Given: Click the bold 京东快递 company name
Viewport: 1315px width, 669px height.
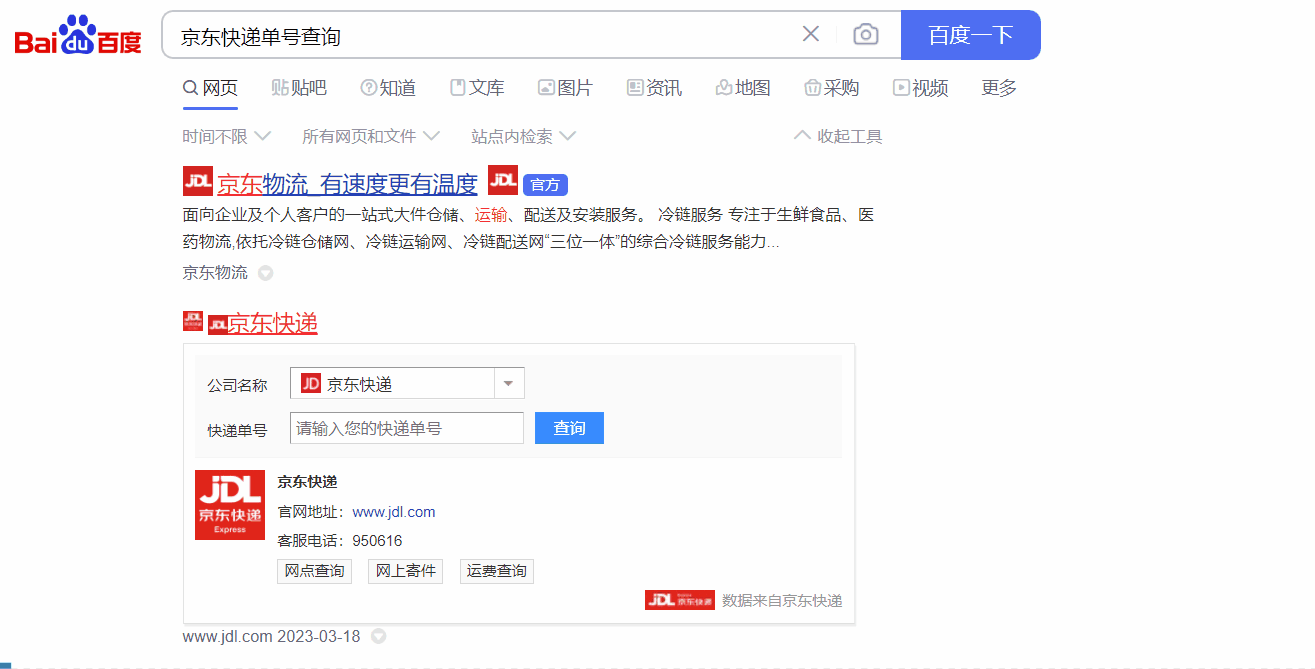Looking at the screenshot, I should click(x=307, y=482).
